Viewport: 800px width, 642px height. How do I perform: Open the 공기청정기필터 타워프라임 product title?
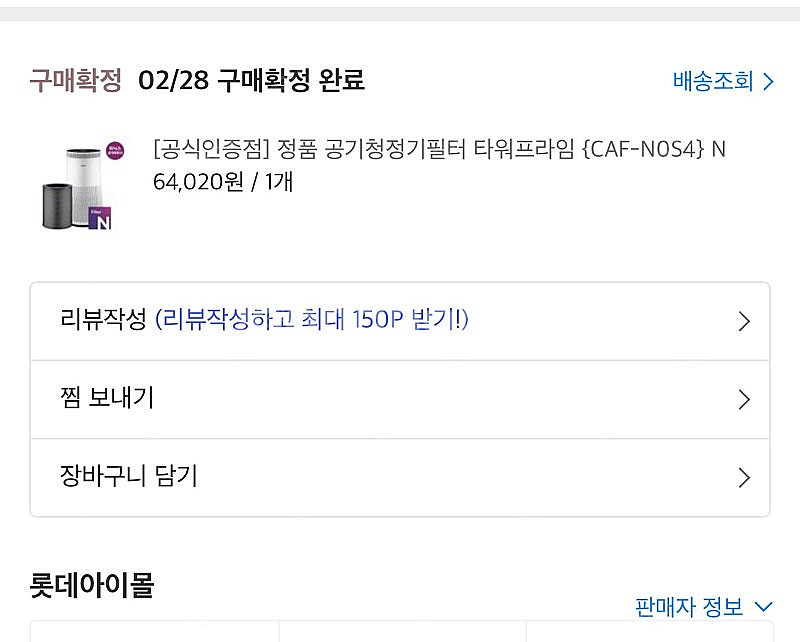[440, 150]
